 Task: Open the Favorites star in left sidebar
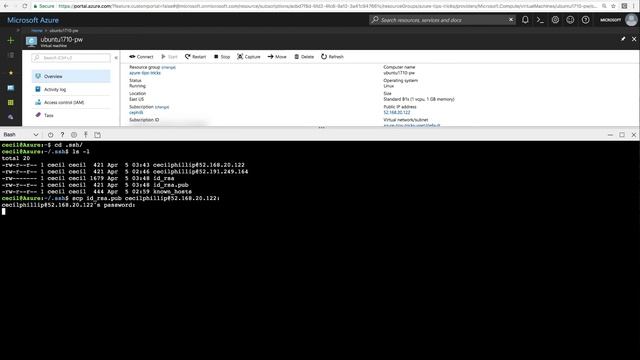11,73
